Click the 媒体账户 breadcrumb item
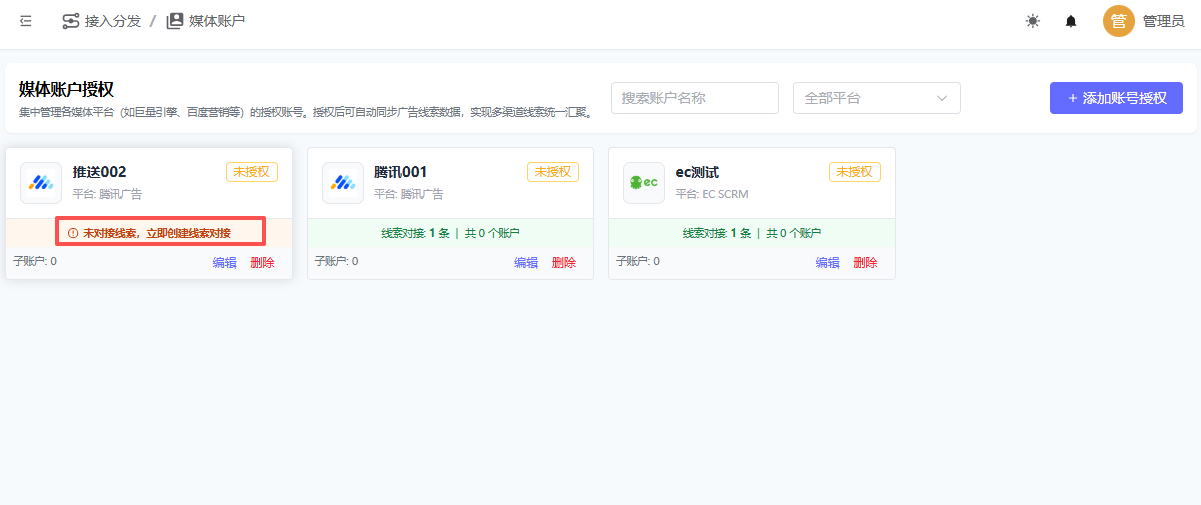This screenshot has height=505, width=1201. pos(217,21)
